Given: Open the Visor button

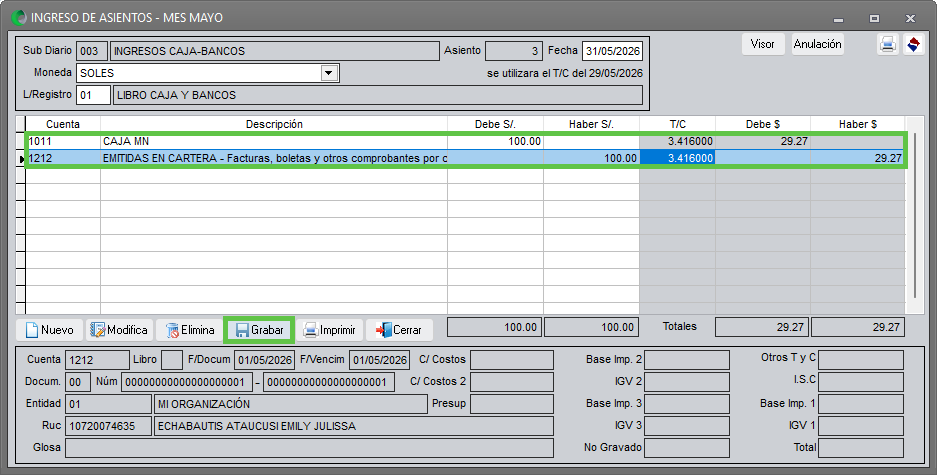Looking at the screenshot, I should click(x=763, y=44).
